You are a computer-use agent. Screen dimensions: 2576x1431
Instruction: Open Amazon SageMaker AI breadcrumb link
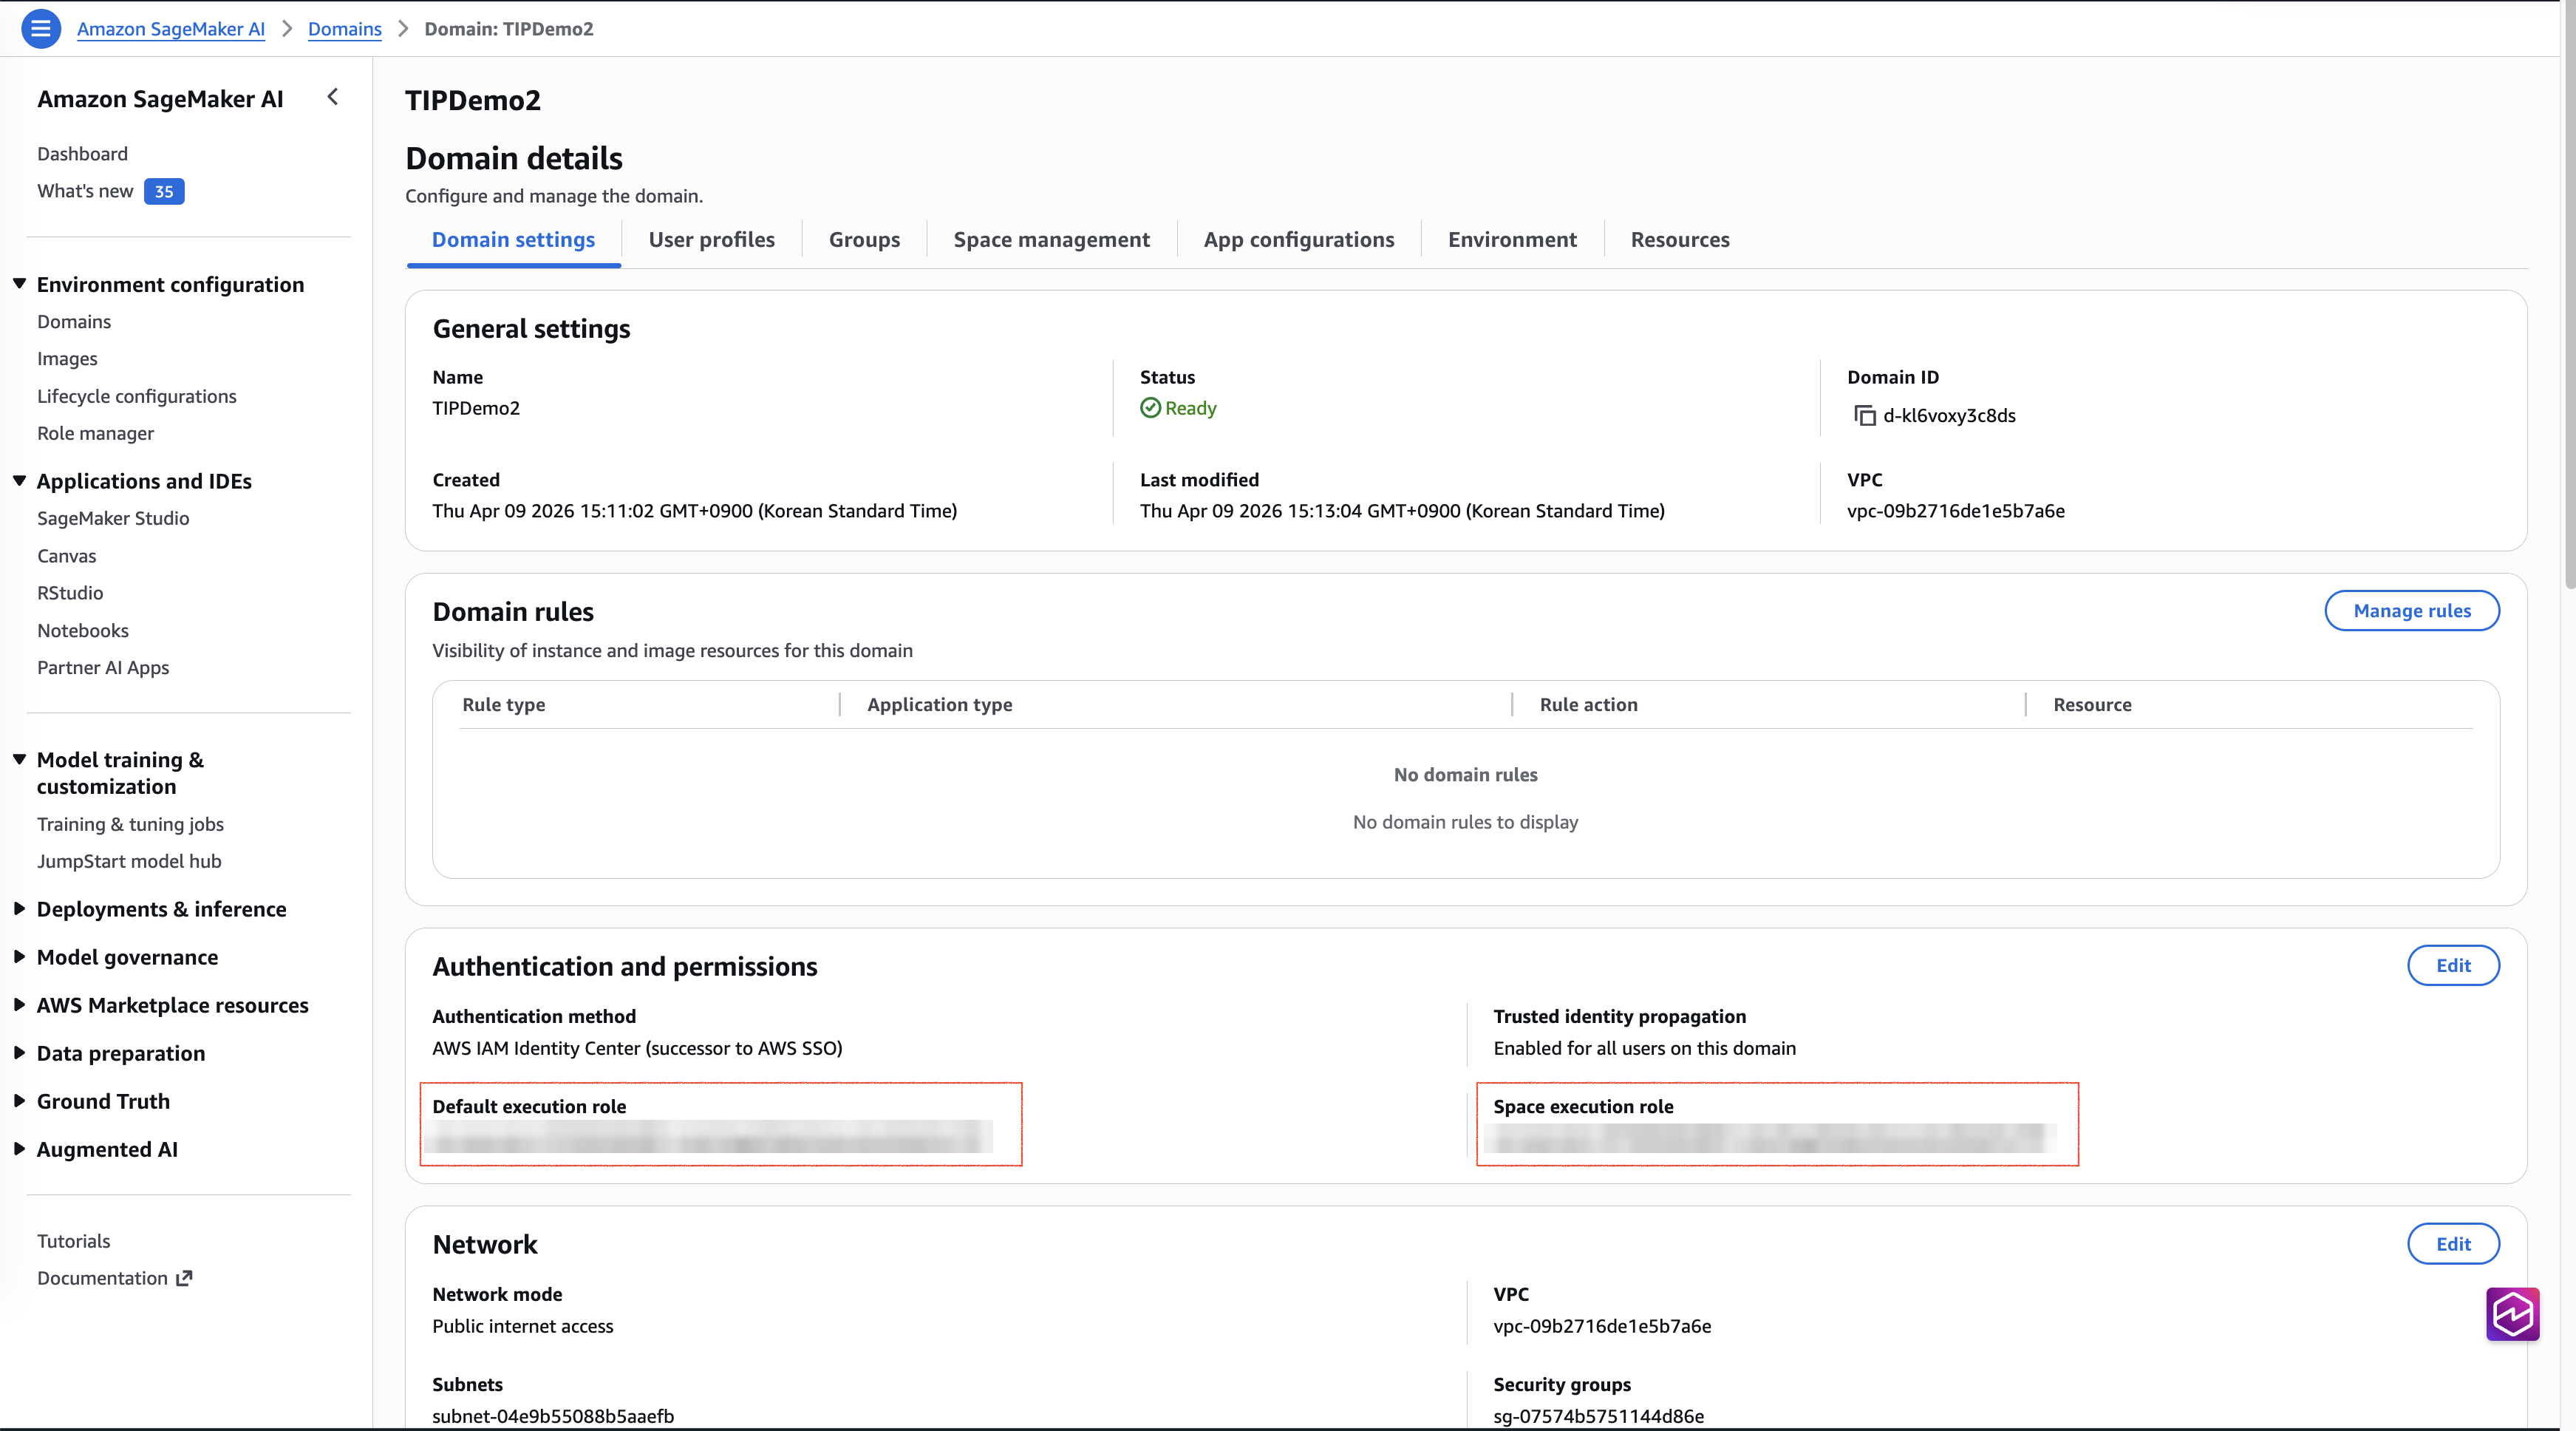pyautogui.click(x=171, y=29)
